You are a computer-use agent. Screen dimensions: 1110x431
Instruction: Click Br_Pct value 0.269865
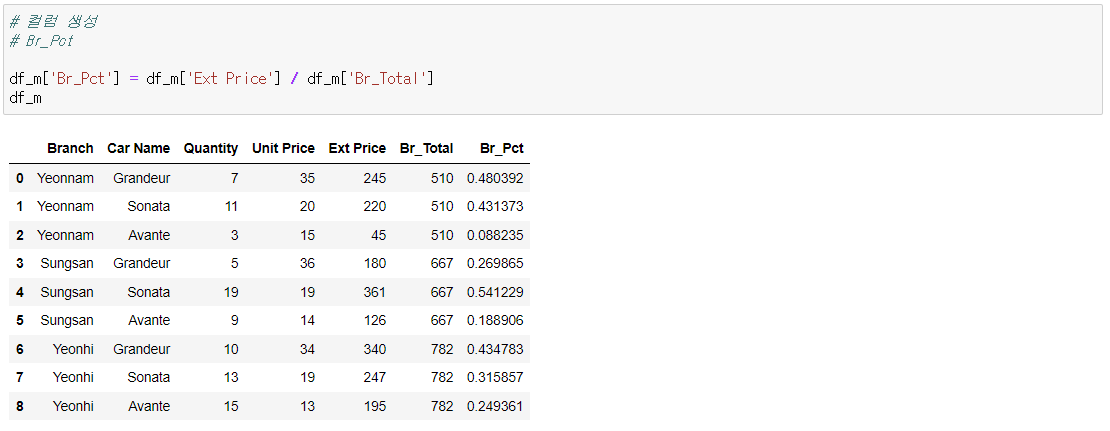coord(496,263)
